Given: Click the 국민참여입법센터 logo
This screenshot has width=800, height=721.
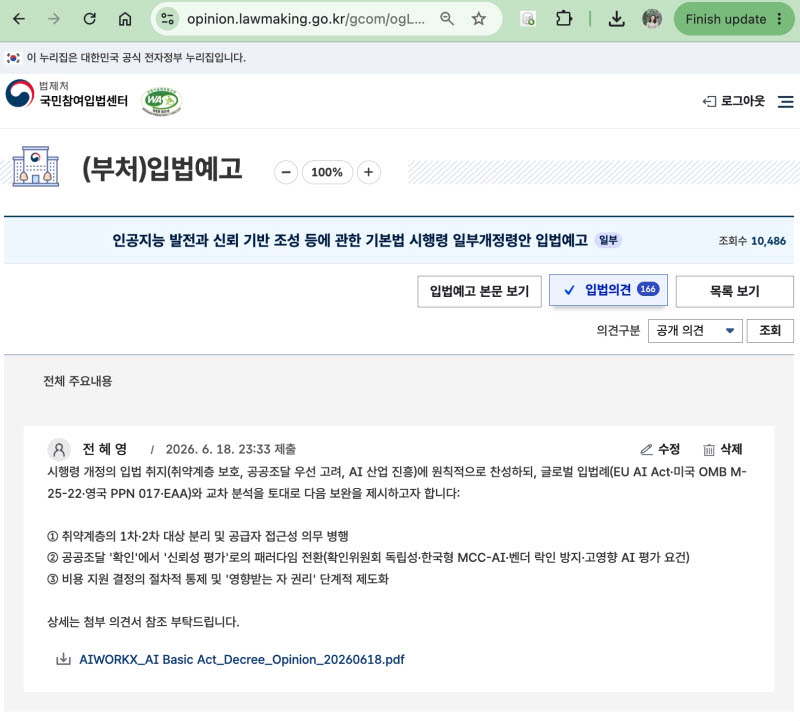Looking at the screenshot, I should coord(67,94).
